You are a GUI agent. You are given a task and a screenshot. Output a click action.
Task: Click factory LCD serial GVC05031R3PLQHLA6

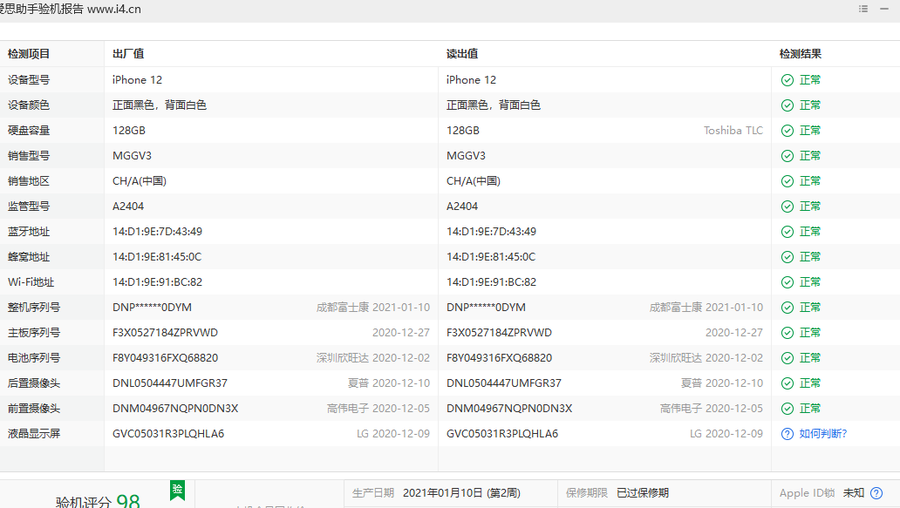click(x=168, y=434)
